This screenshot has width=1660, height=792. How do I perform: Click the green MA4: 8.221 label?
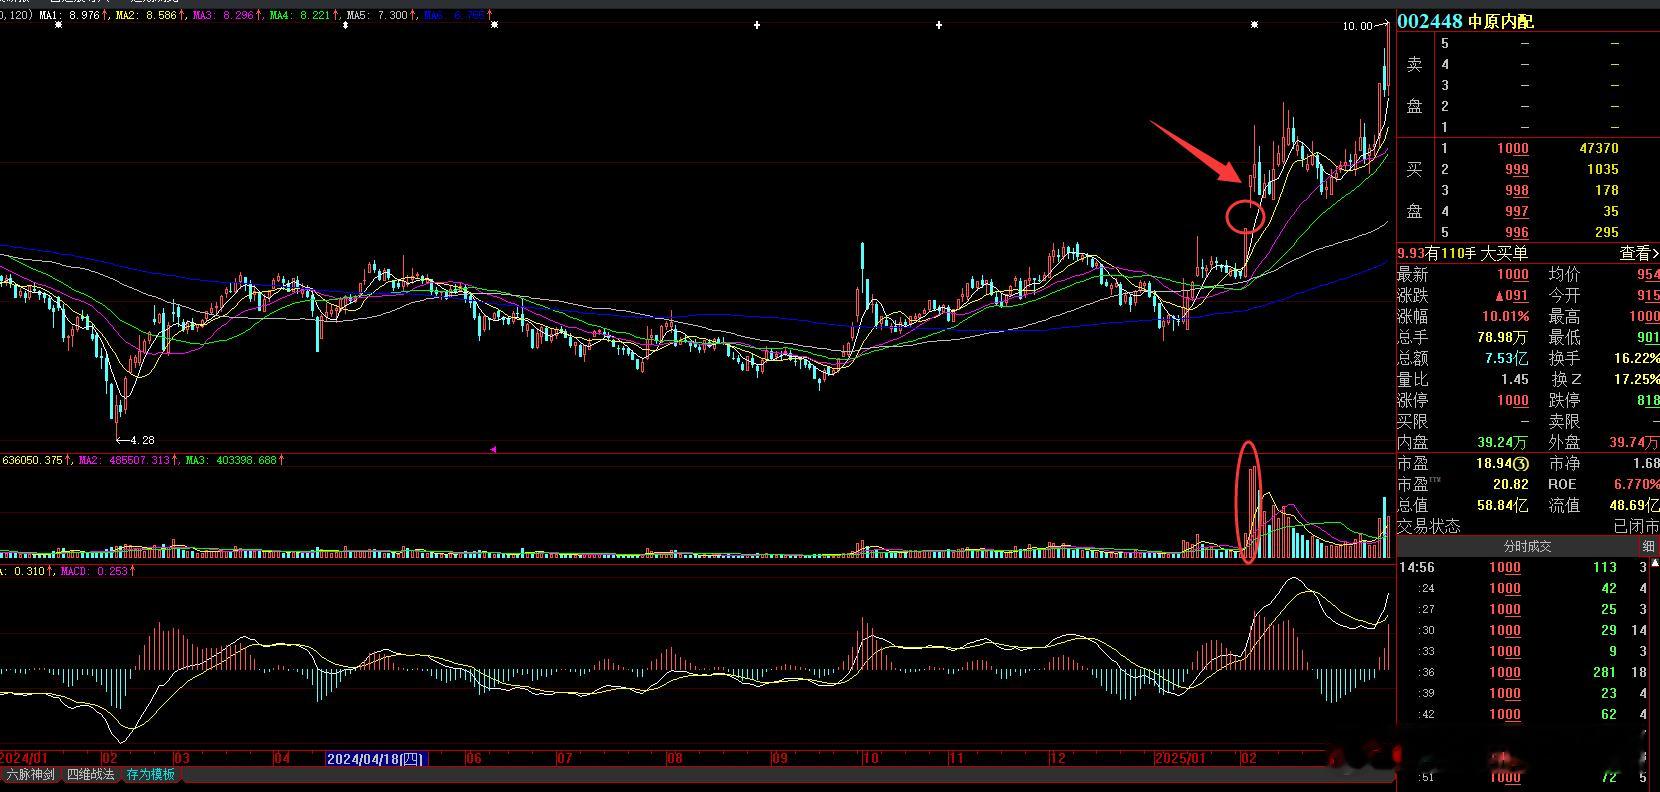click(x=302, y=15)
